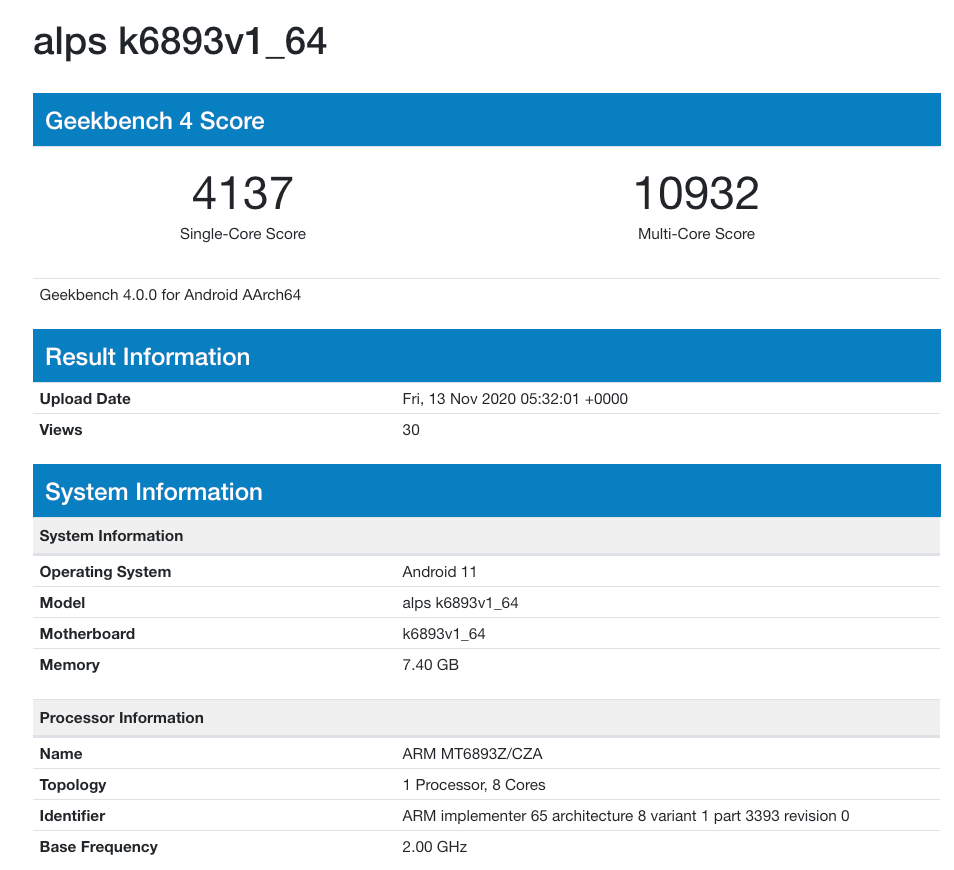This screenshot has height=870, width=954.
Task: Click the Base Frequency value 2.00 GHz
Action: point(434,847)
